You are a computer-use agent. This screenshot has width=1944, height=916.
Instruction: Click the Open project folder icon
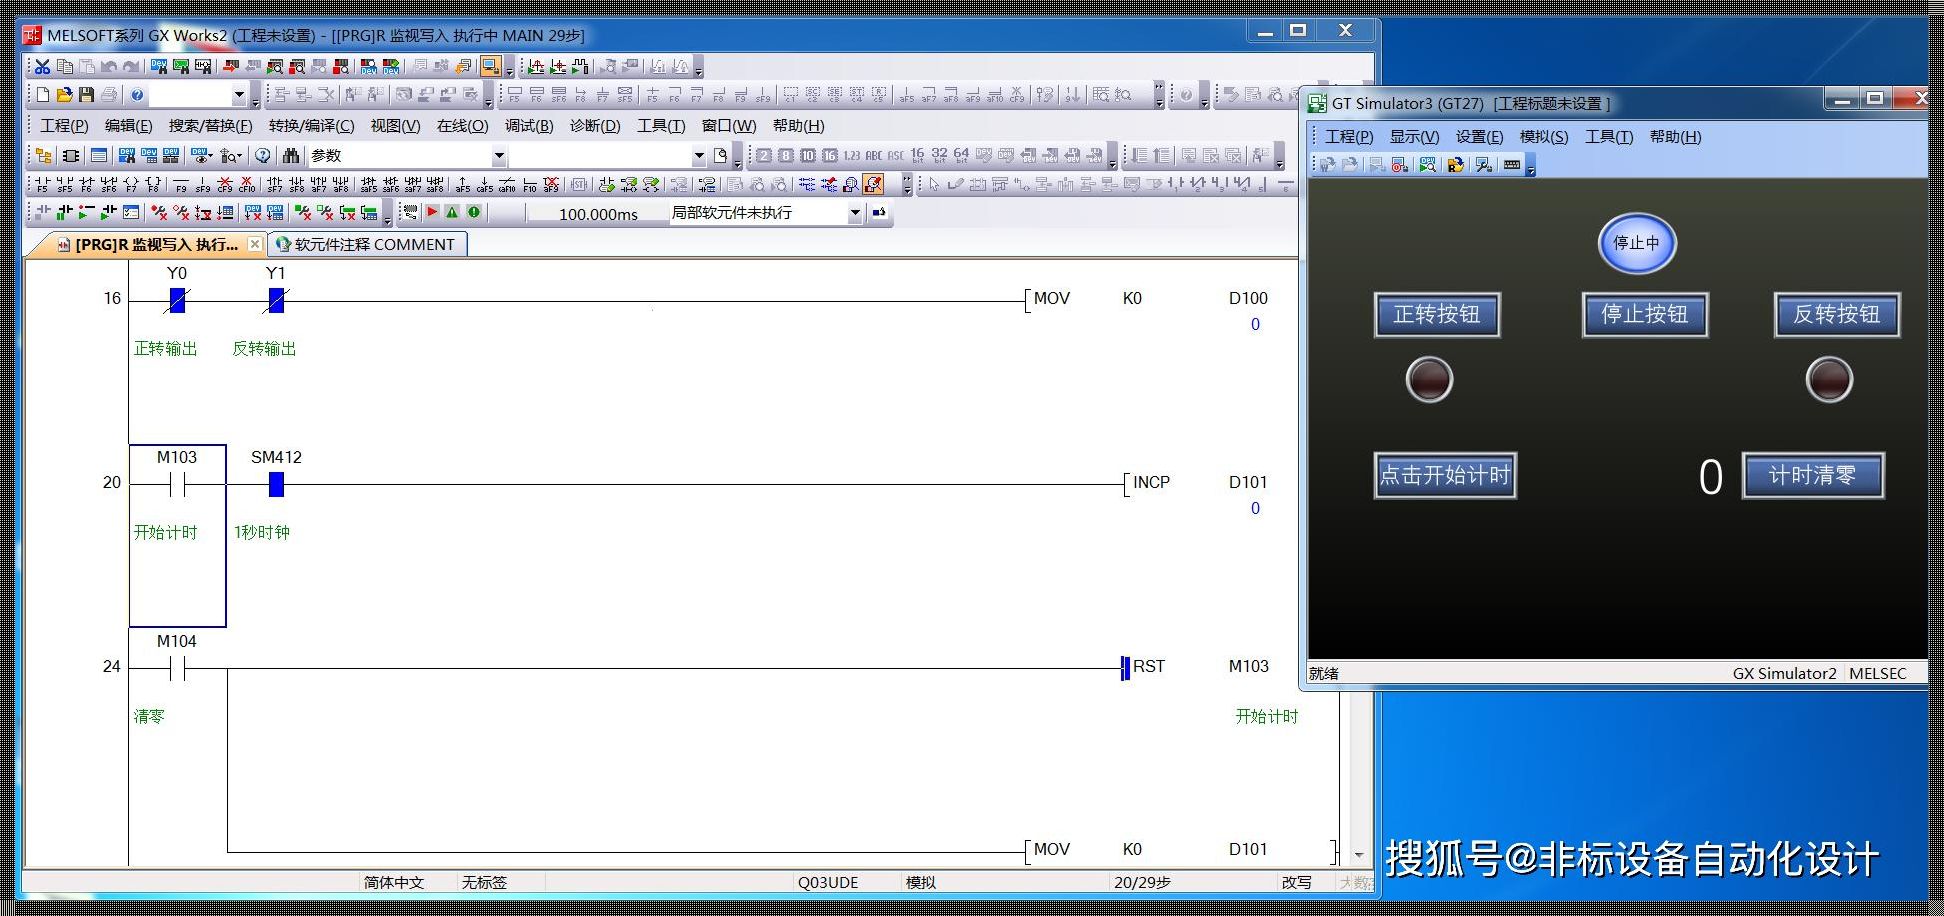[64, 95]
